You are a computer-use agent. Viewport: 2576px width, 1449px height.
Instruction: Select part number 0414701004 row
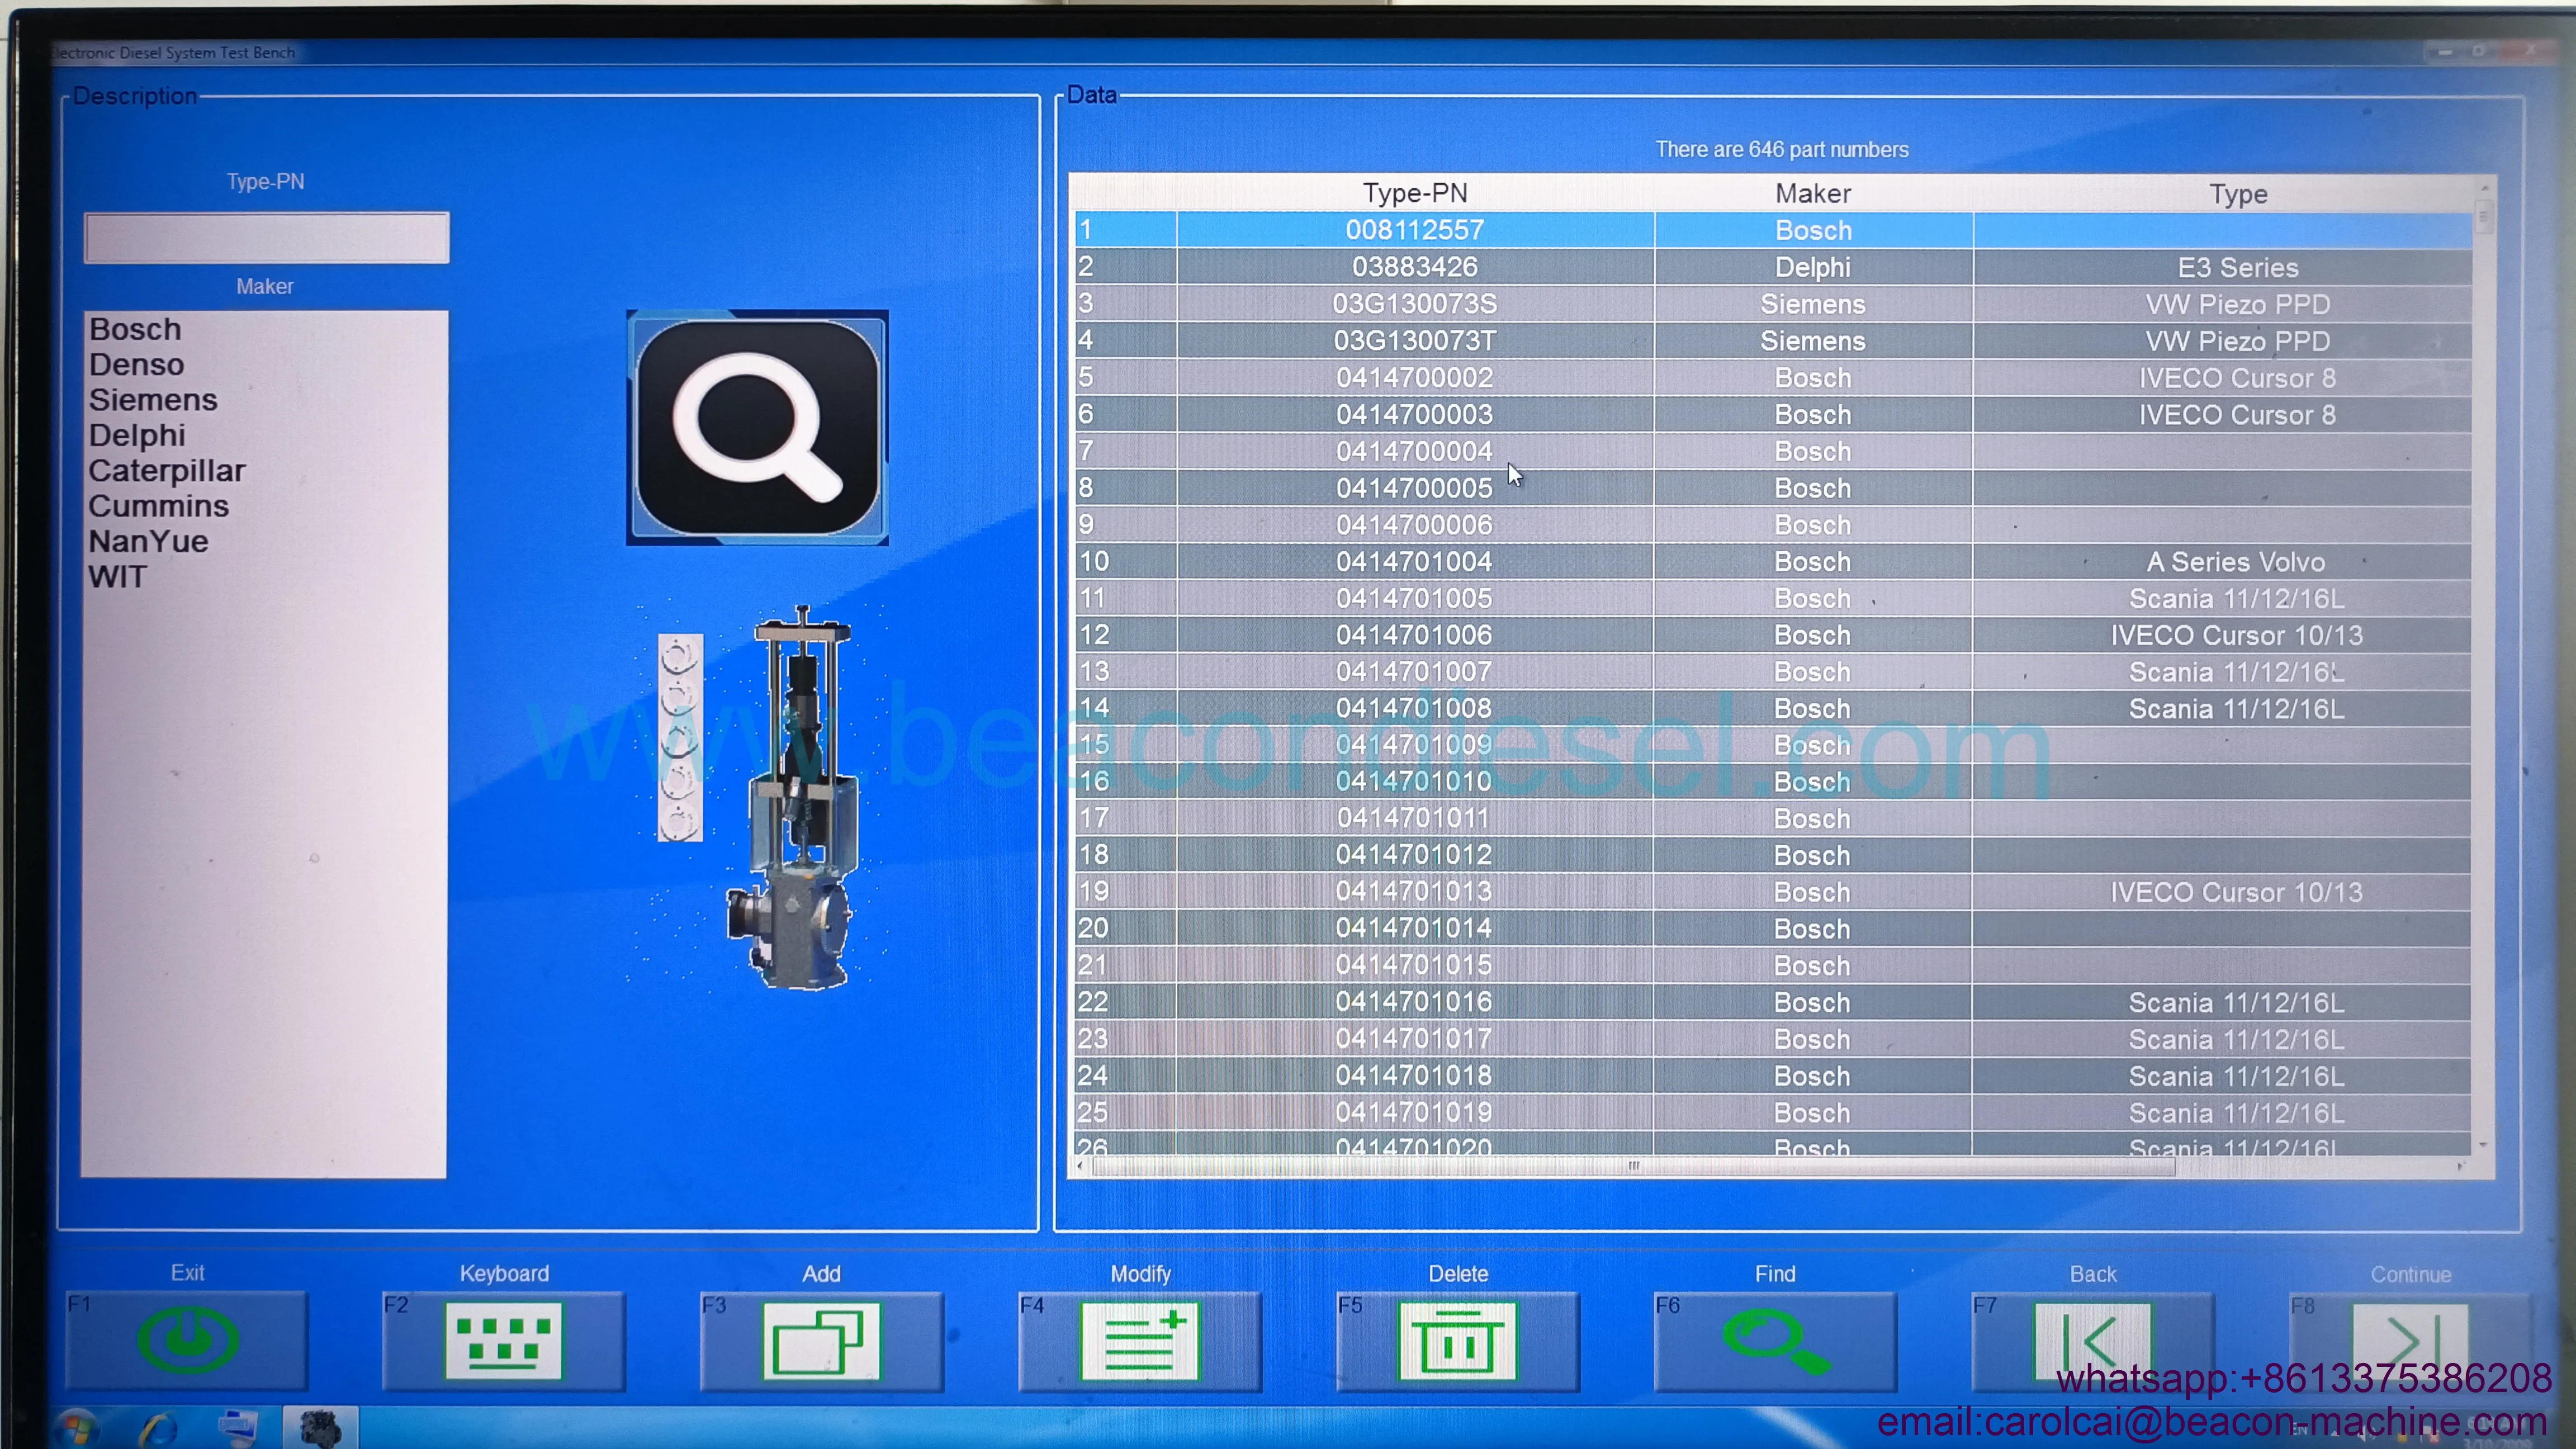1414,561
